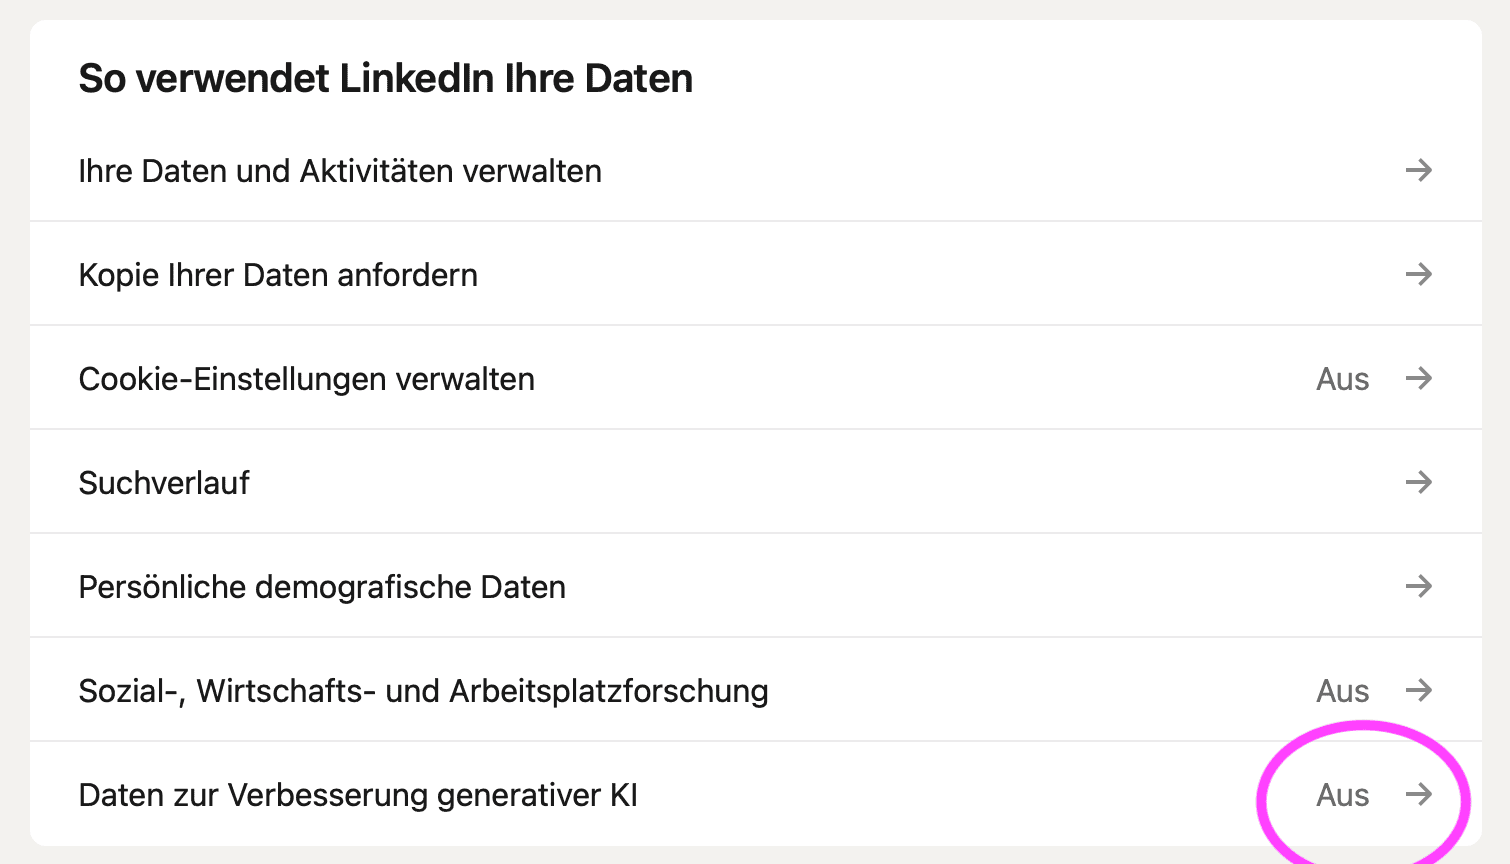Click arrow for Sozial-, Wirtschafts- und Arbeitsplatzforschung
This screenshot has height=864, width=1510.
1418,690
